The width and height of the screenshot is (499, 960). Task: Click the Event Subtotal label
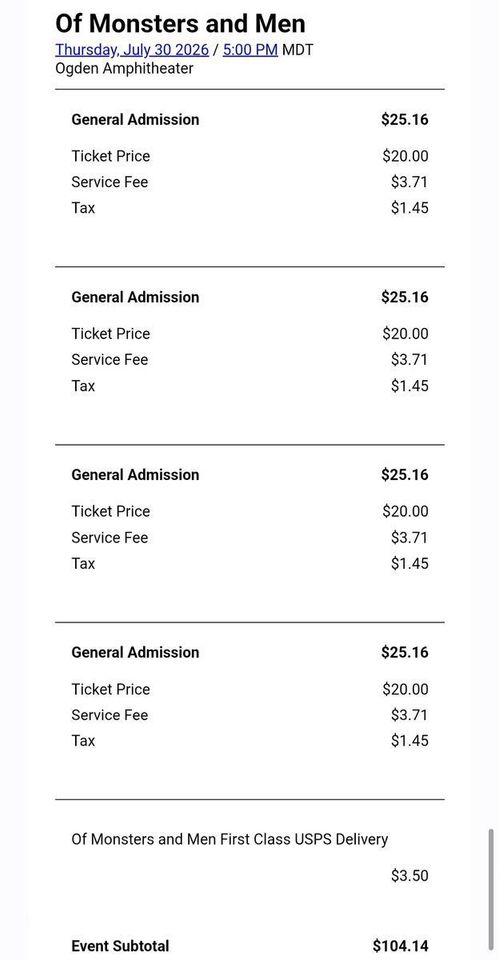(x=121, y=946)
